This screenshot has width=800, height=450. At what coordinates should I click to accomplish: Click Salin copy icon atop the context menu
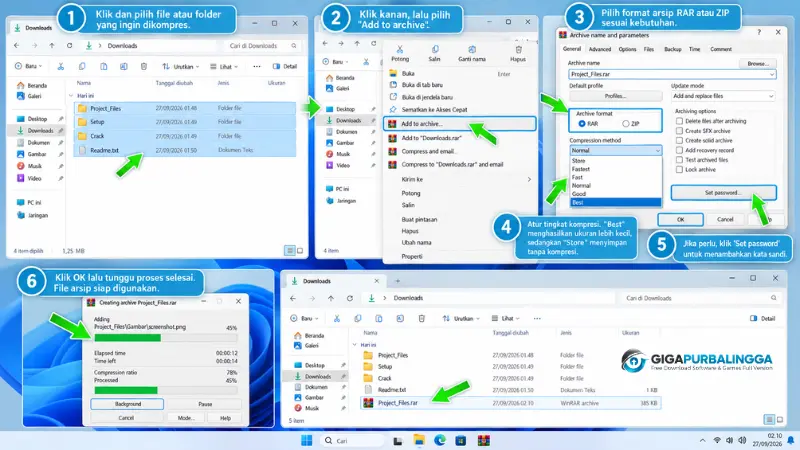tap(435, 49)
